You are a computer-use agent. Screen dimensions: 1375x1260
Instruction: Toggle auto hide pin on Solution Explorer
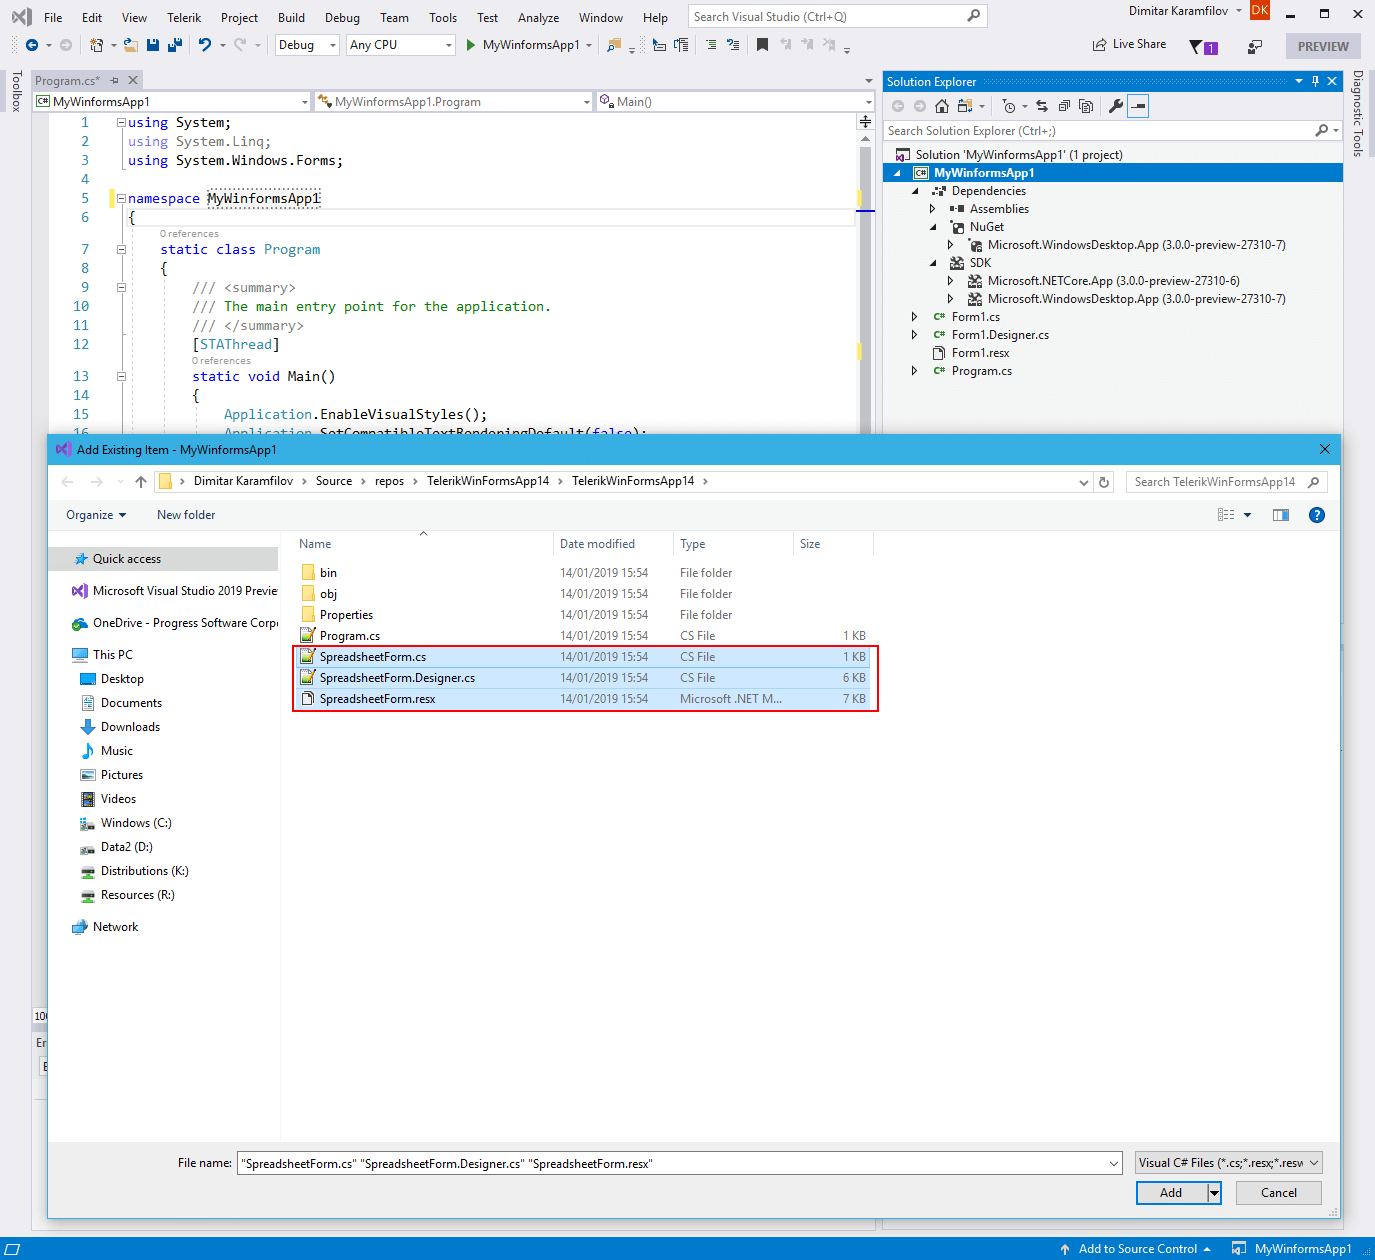(x=1315, y=81)
